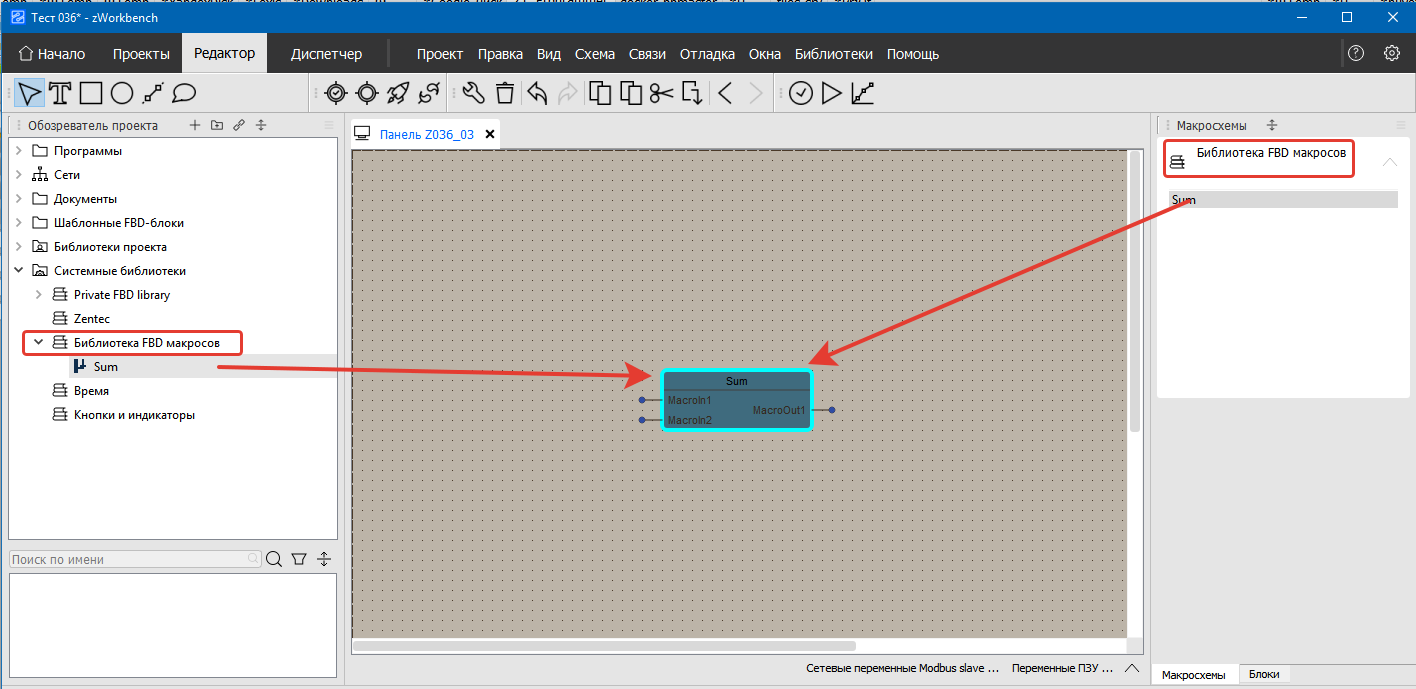Image resolution: width=1416 pixels, height=689 pixels.
Task: Select the Ellipse drawing tool
Action: click(122, 94)
